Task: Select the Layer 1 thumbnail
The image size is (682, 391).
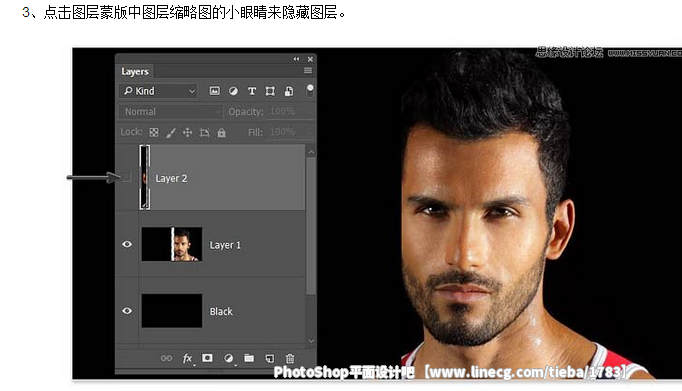Action: pyautogui.click(x=172, y=244)
